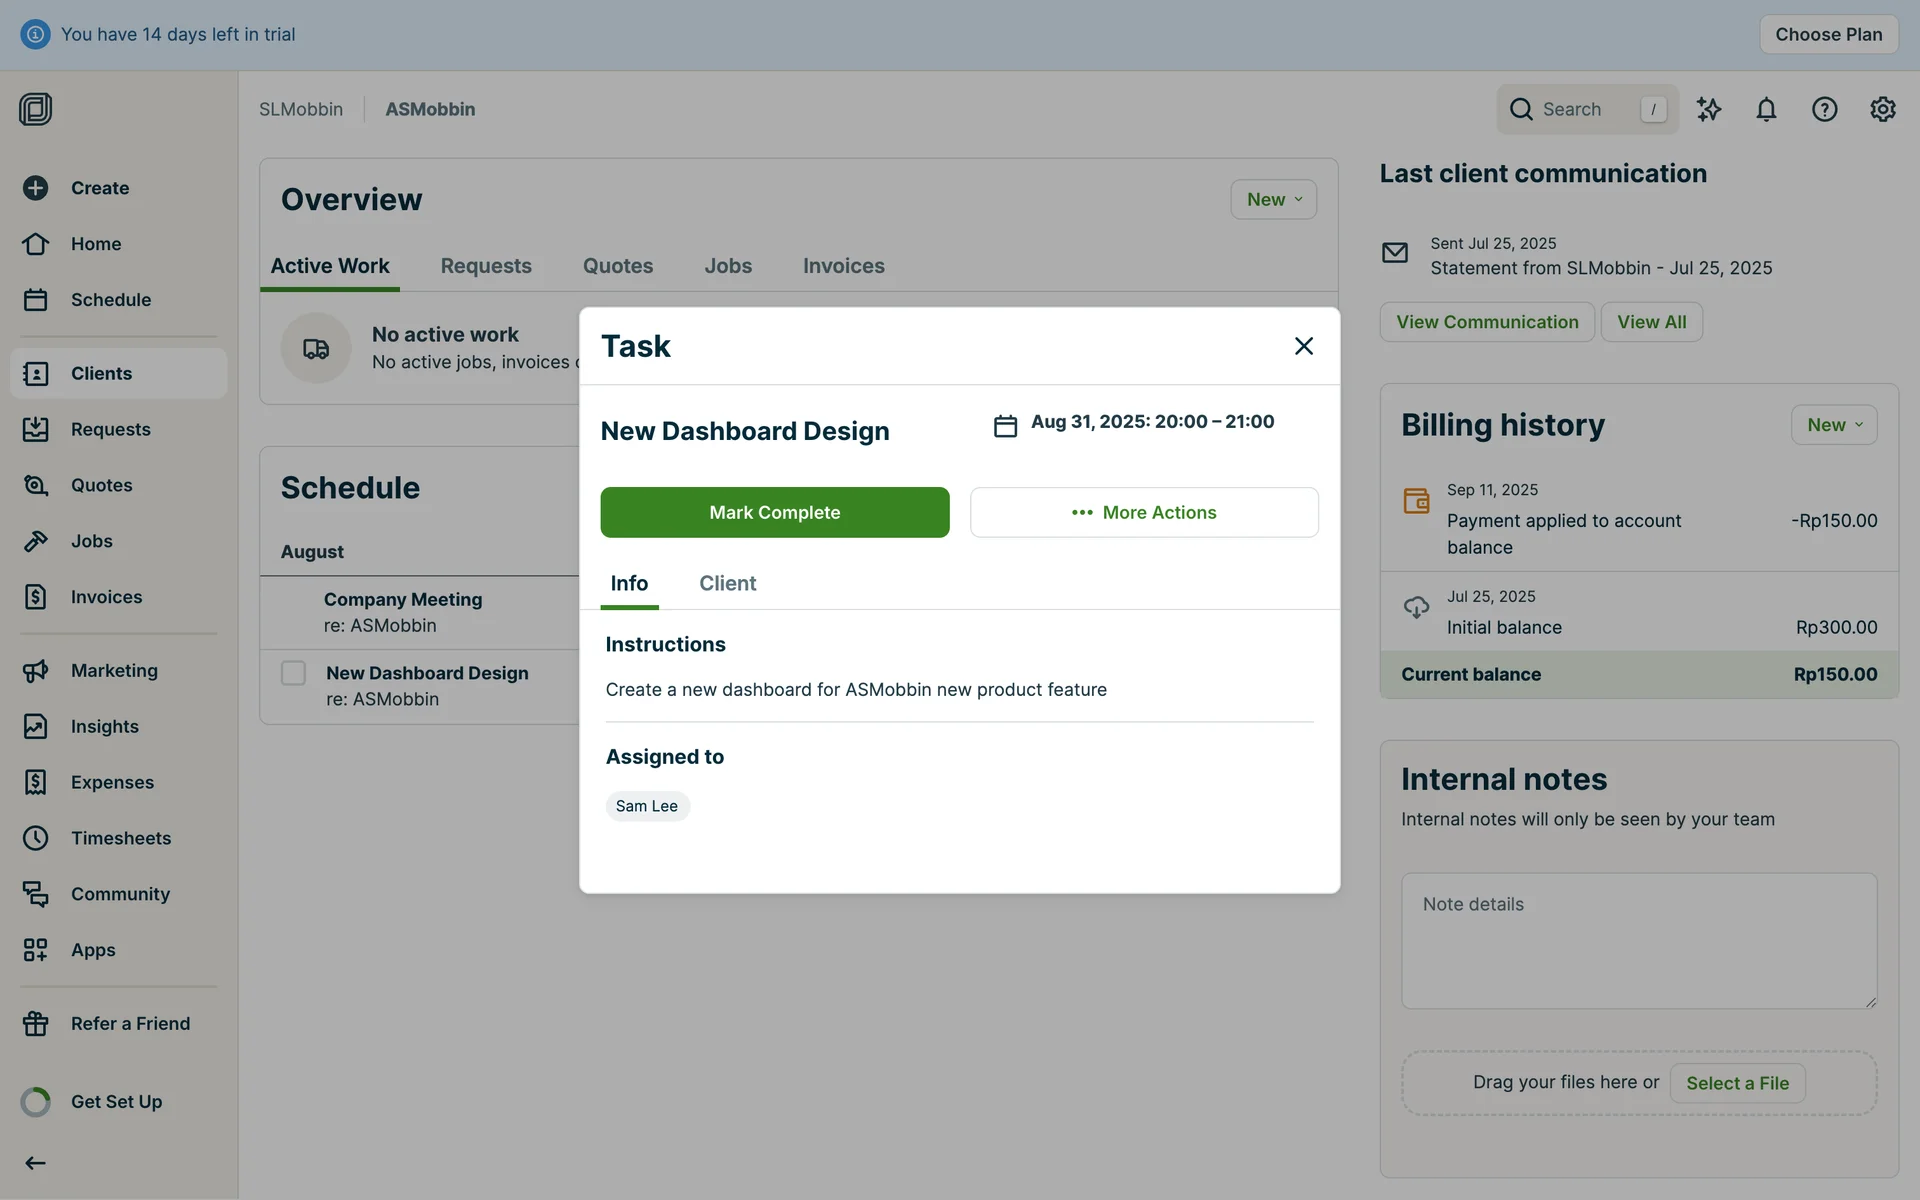The width and height of the screenshot is (1920, 1200).
Task: Open the help question mark icon
Action: pos(1824,109)
